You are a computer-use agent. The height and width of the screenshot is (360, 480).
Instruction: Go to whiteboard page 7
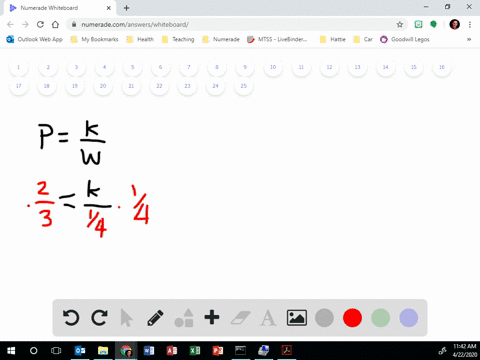click(189, 67)
